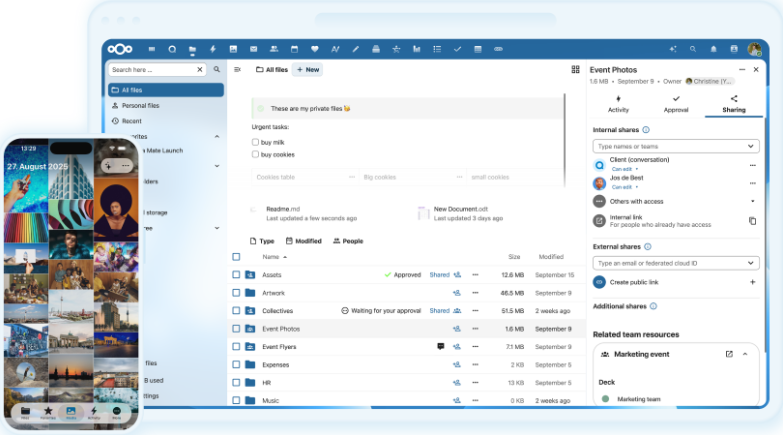This screenshot has width=783, height=435.
Task: Open the Files app folder icon
Action: pyautogui.click(x=192, y=49)
